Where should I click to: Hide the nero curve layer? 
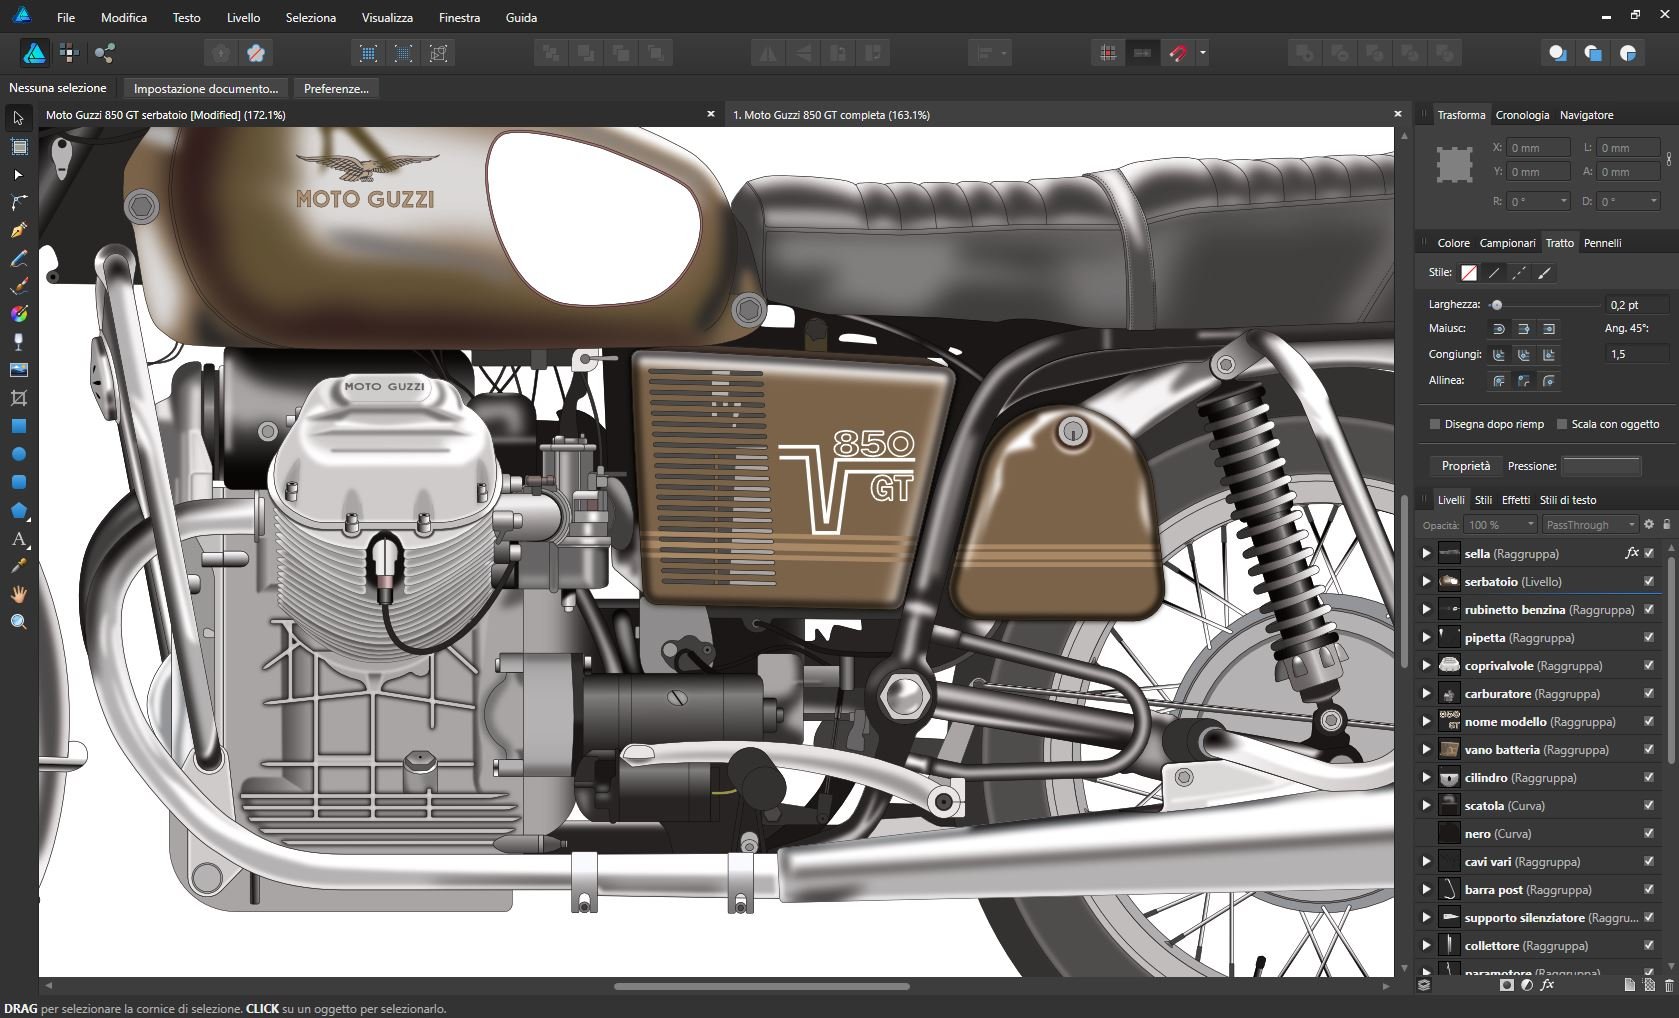(x=1649, y=833)
